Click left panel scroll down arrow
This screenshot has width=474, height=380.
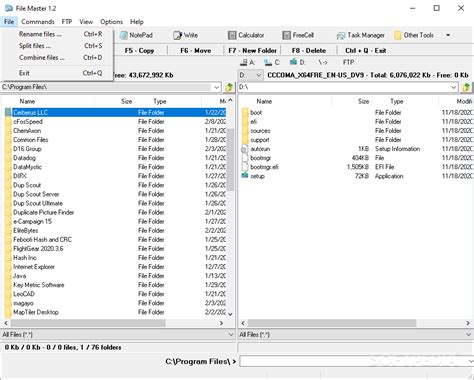(230, 314)
